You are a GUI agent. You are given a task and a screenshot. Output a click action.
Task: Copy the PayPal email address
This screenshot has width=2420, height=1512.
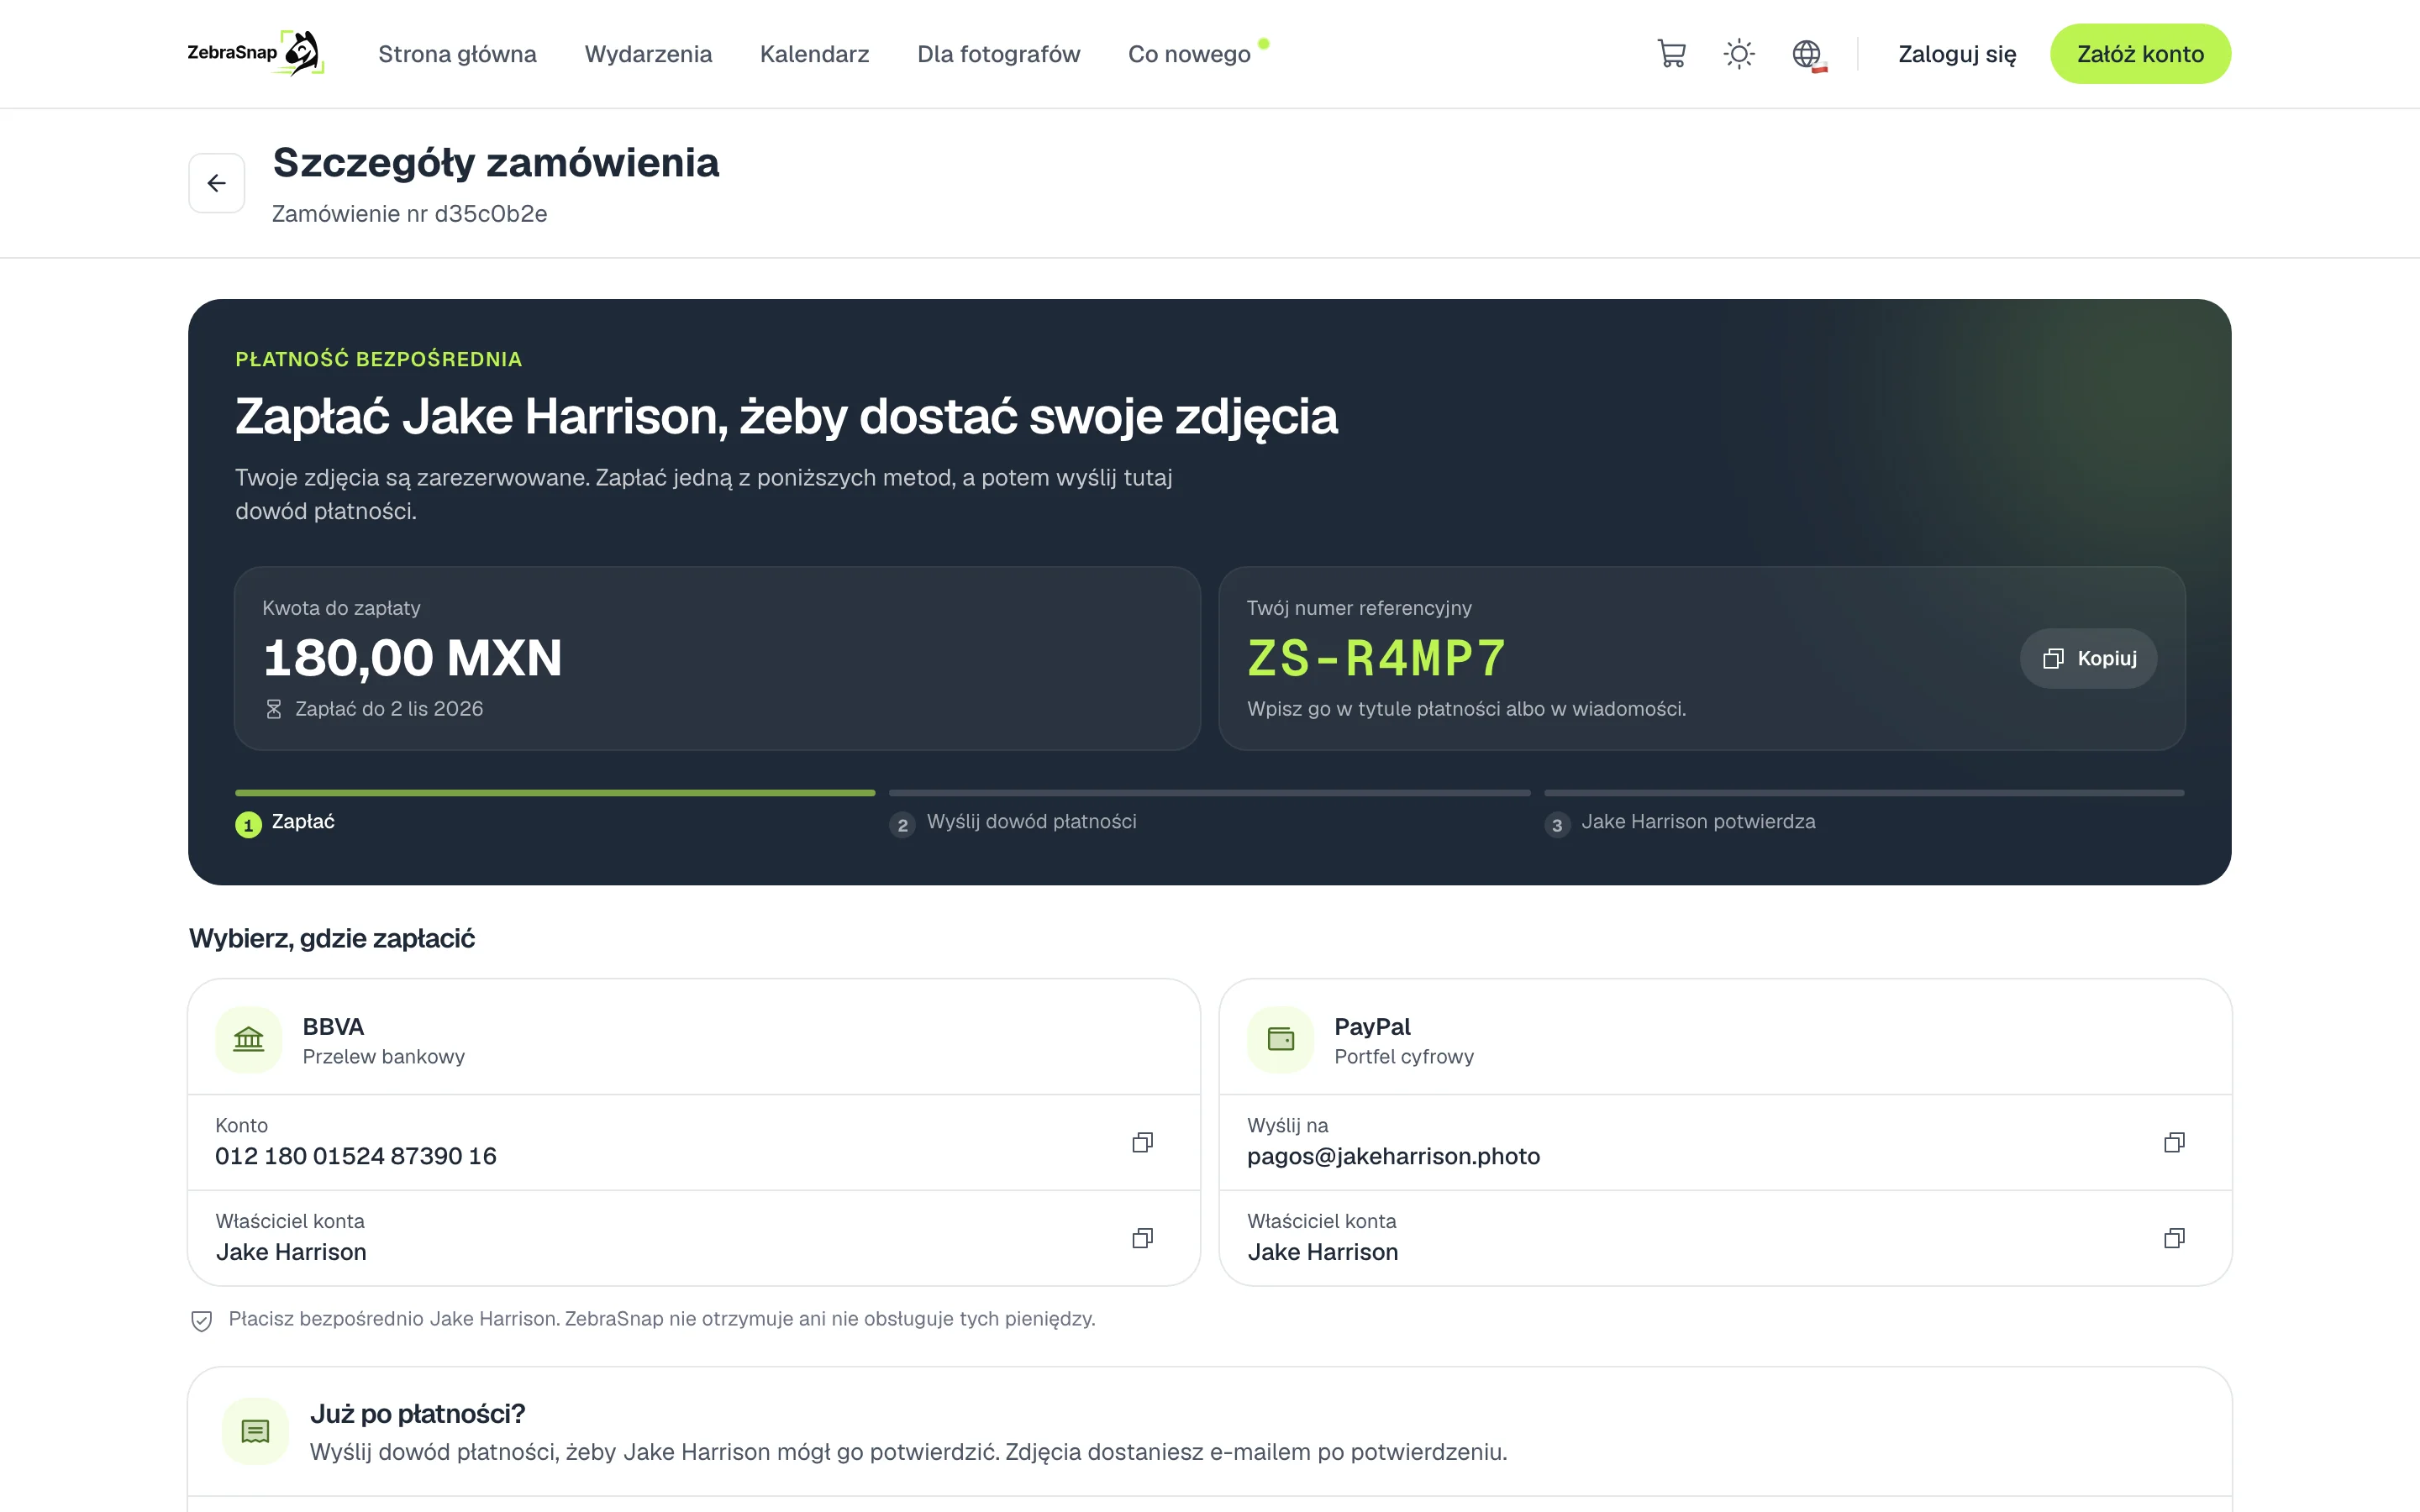click(x=2174, y=1142)
